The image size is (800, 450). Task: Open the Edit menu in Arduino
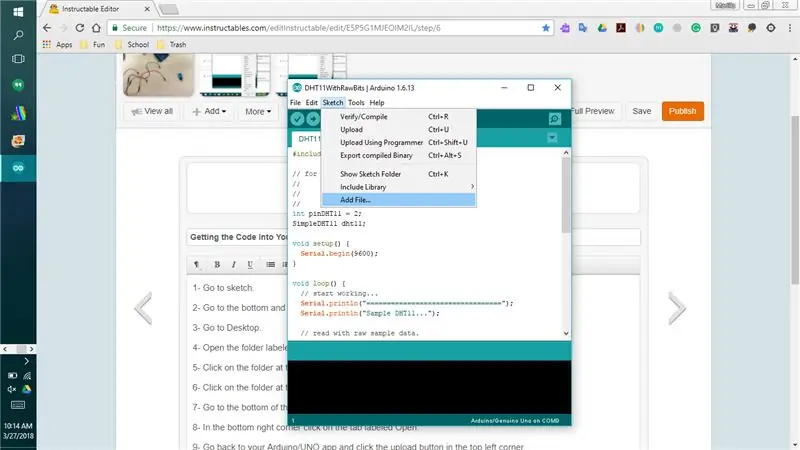(311, 103)
